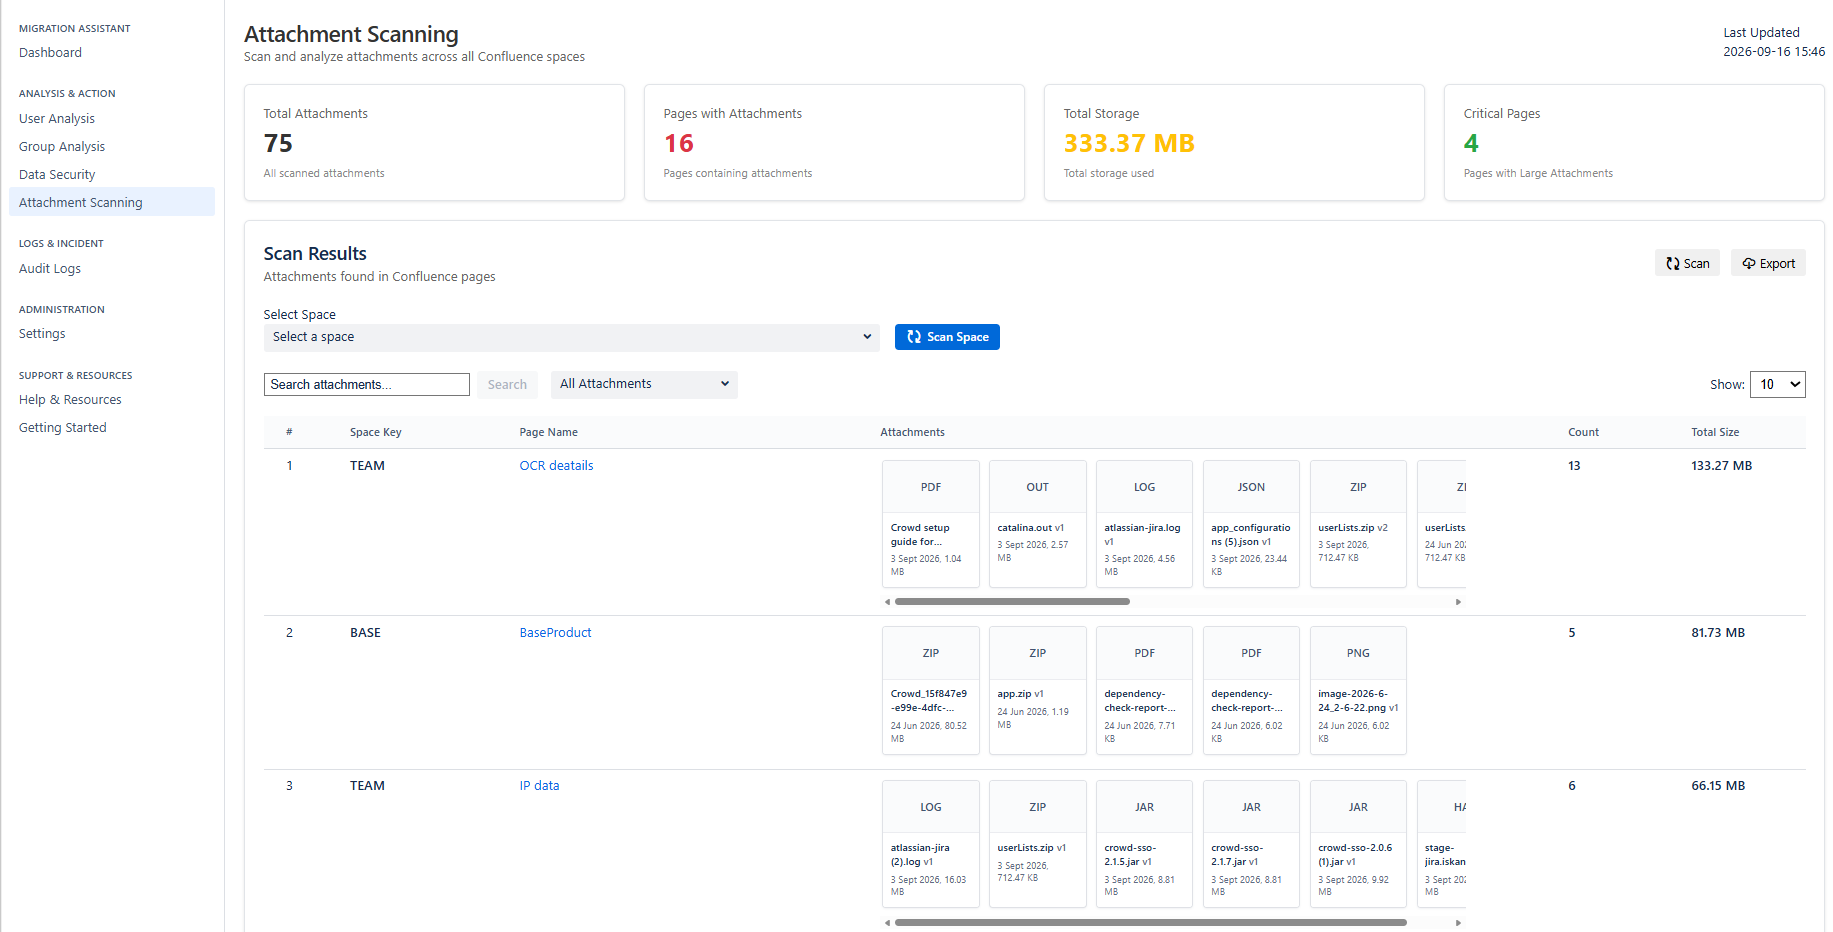Click the Total Size column header
This screenshot has width=1833, height=932.
click(1715, 433)
